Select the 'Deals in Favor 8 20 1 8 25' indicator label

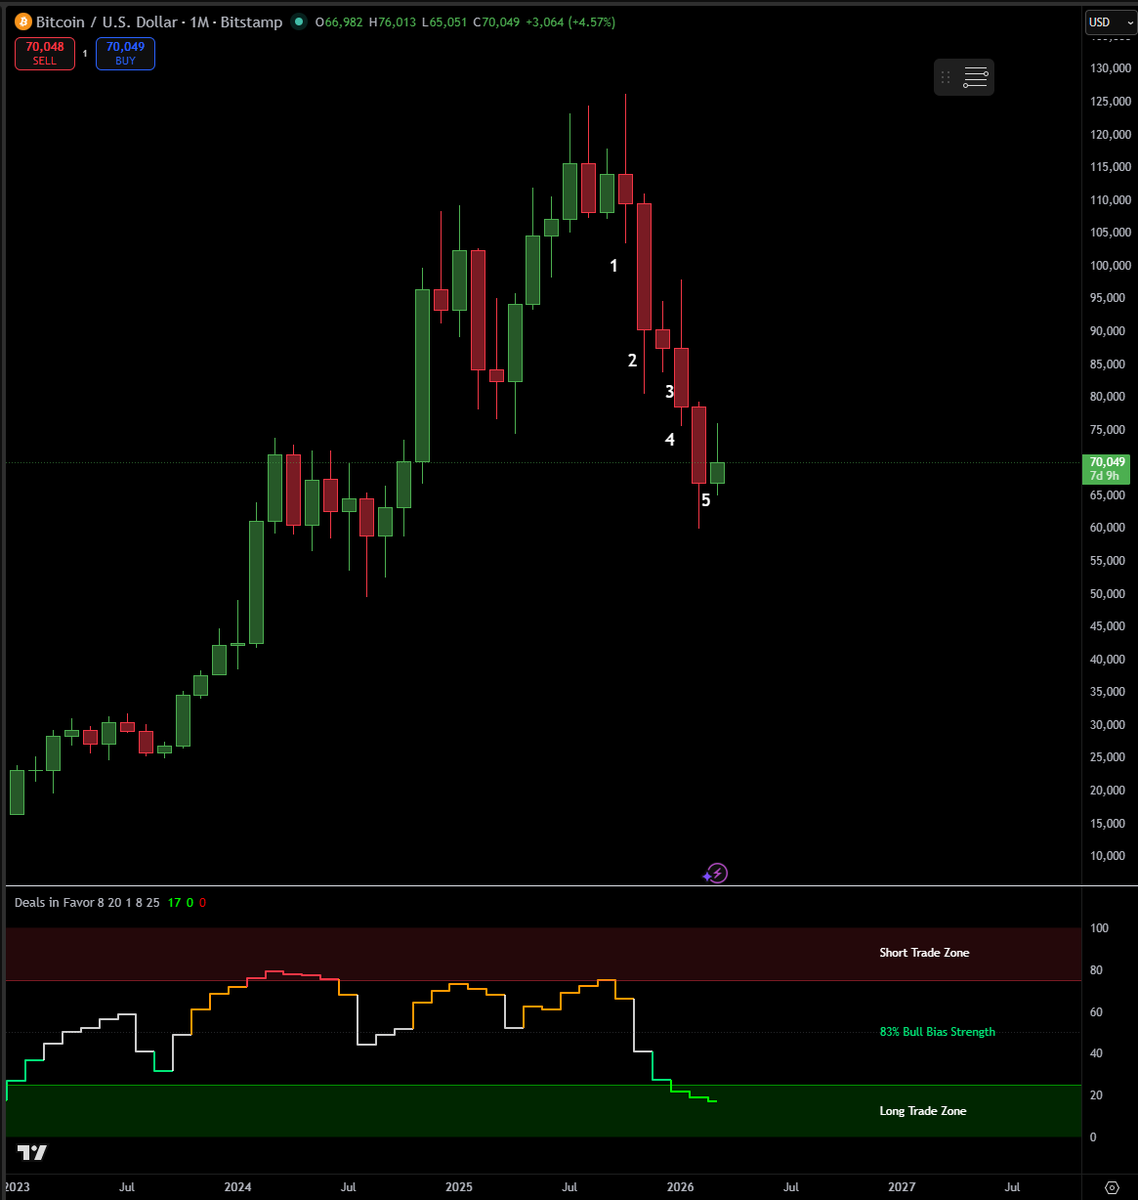[x=87, y=902]
